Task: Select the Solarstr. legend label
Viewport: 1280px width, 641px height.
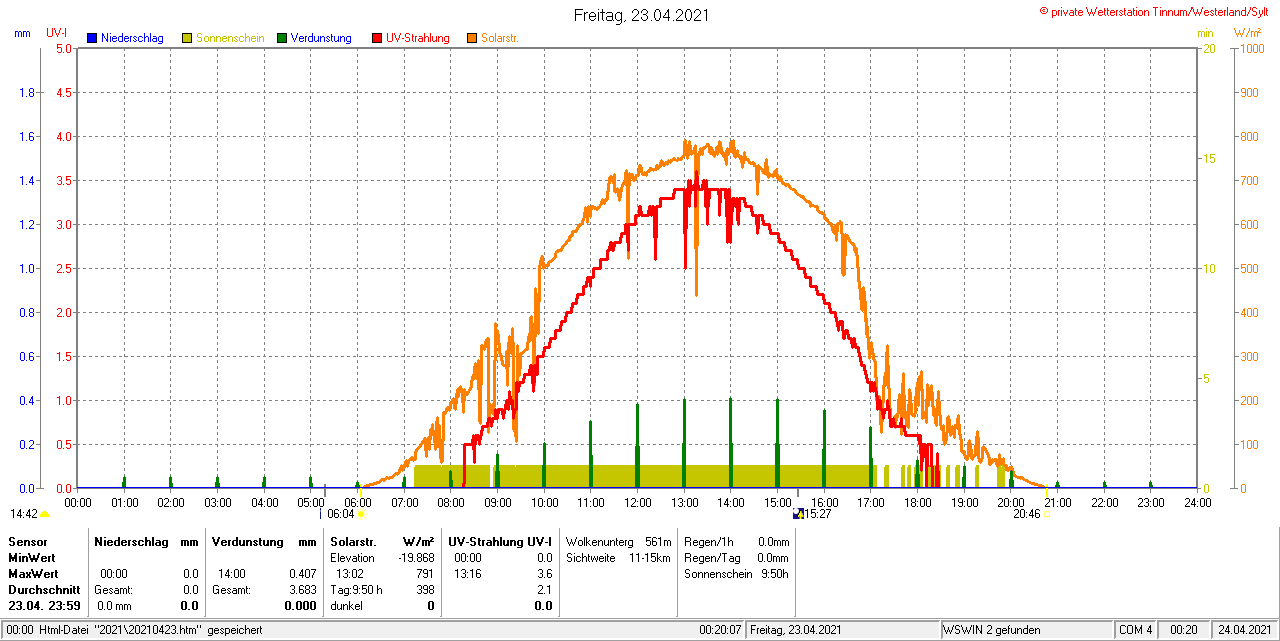Action: tap(500, 38)
